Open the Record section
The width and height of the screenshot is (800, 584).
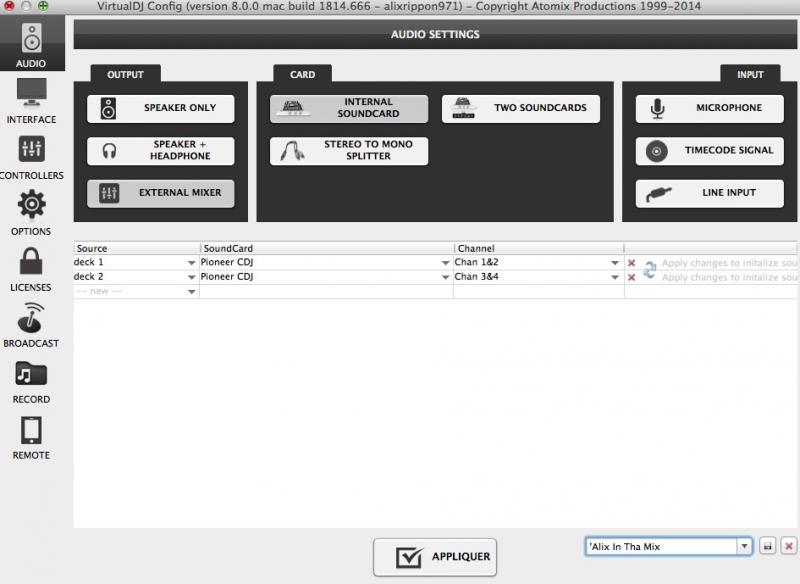point(32,381)
